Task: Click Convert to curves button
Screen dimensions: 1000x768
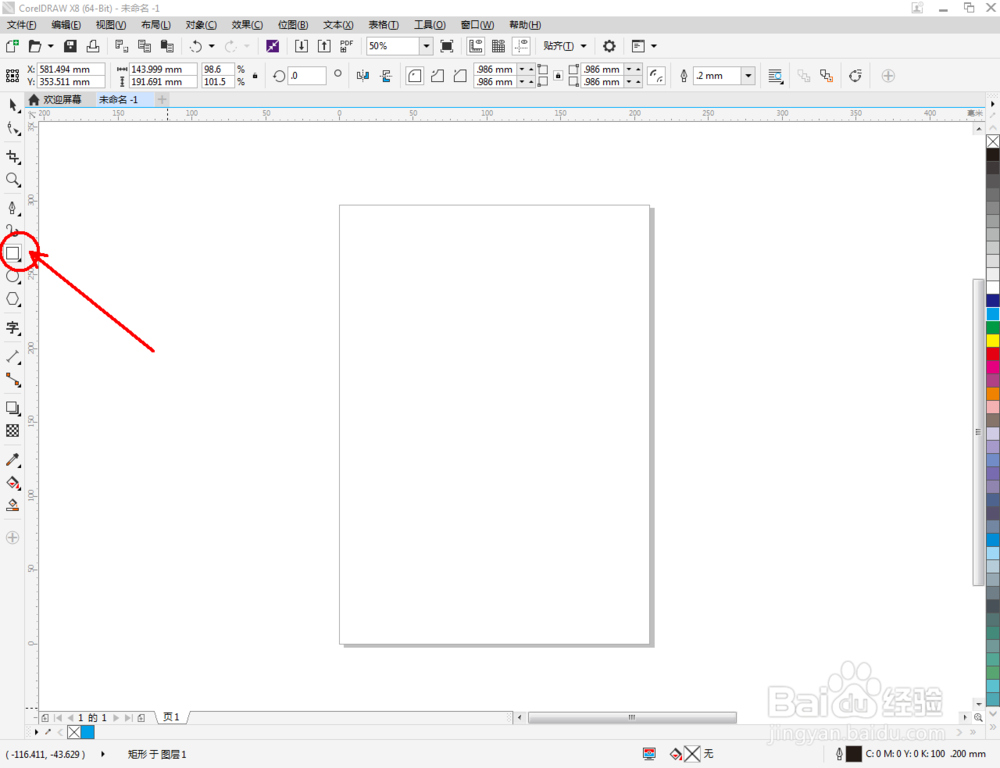Action: (x=855, y=76)
